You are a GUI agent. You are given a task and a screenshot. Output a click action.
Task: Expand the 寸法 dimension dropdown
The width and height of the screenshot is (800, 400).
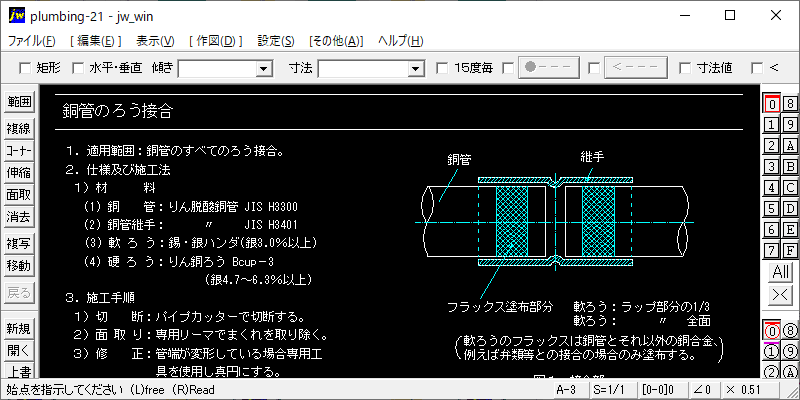(x=416, y=68)
